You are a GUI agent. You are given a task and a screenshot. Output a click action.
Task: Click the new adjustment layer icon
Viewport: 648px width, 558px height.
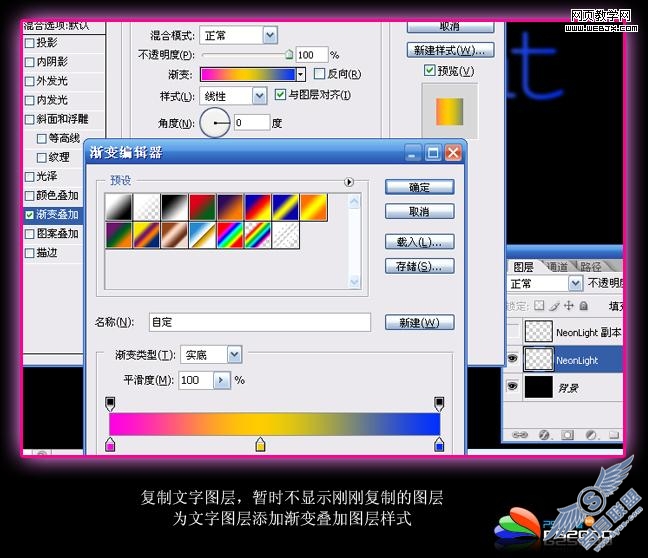click(x=591, y=435)
